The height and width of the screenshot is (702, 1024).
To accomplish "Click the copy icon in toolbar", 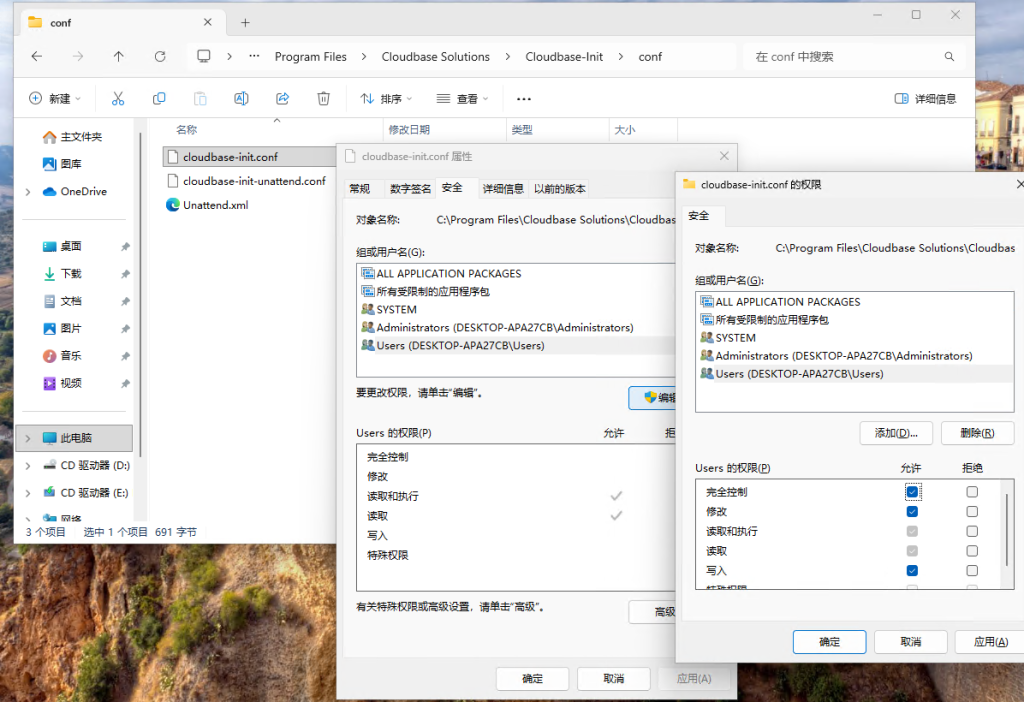I will tap(159, 98).
